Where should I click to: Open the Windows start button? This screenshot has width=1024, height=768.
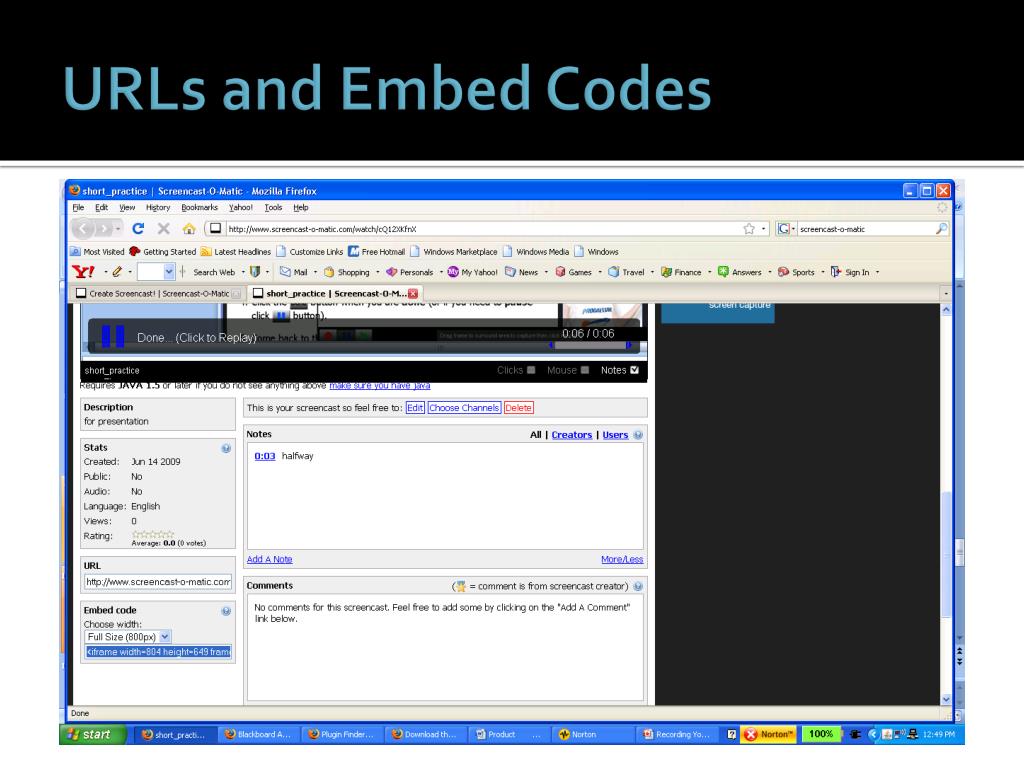(94, 734)
